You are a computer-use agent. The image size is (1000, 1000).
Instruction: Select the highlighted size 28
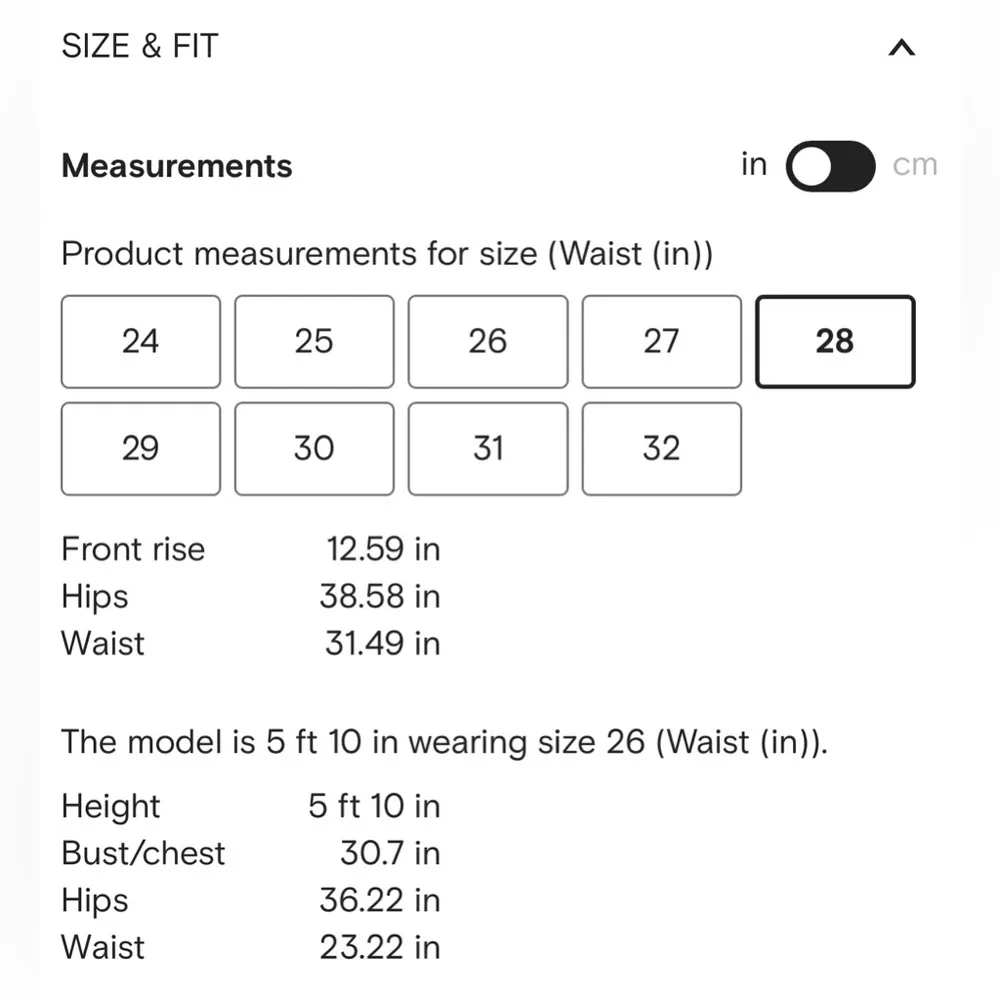point(835,341)
